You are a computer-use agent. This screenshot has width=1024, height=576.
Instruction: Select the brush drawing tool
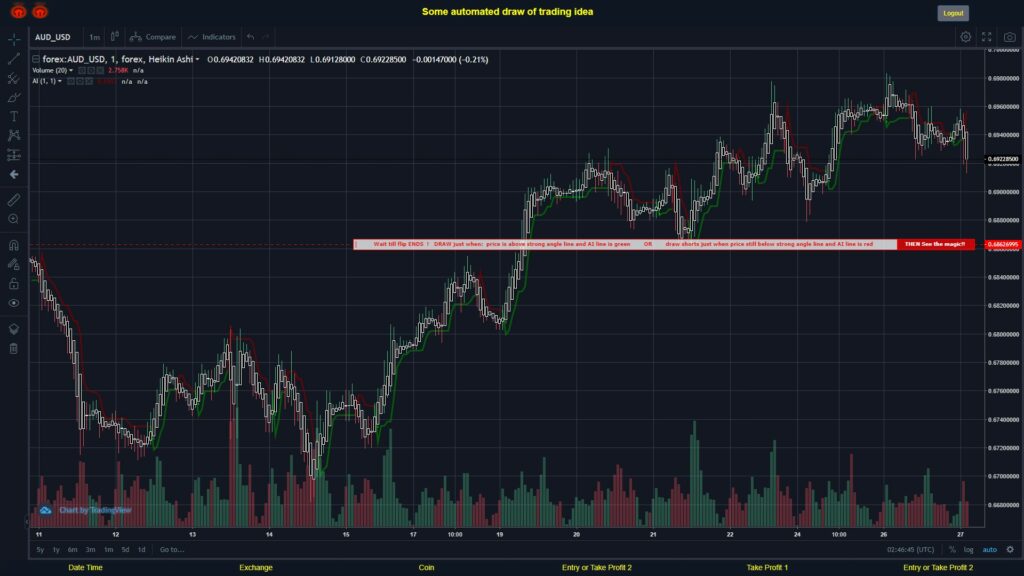click(x=14, y=97)
